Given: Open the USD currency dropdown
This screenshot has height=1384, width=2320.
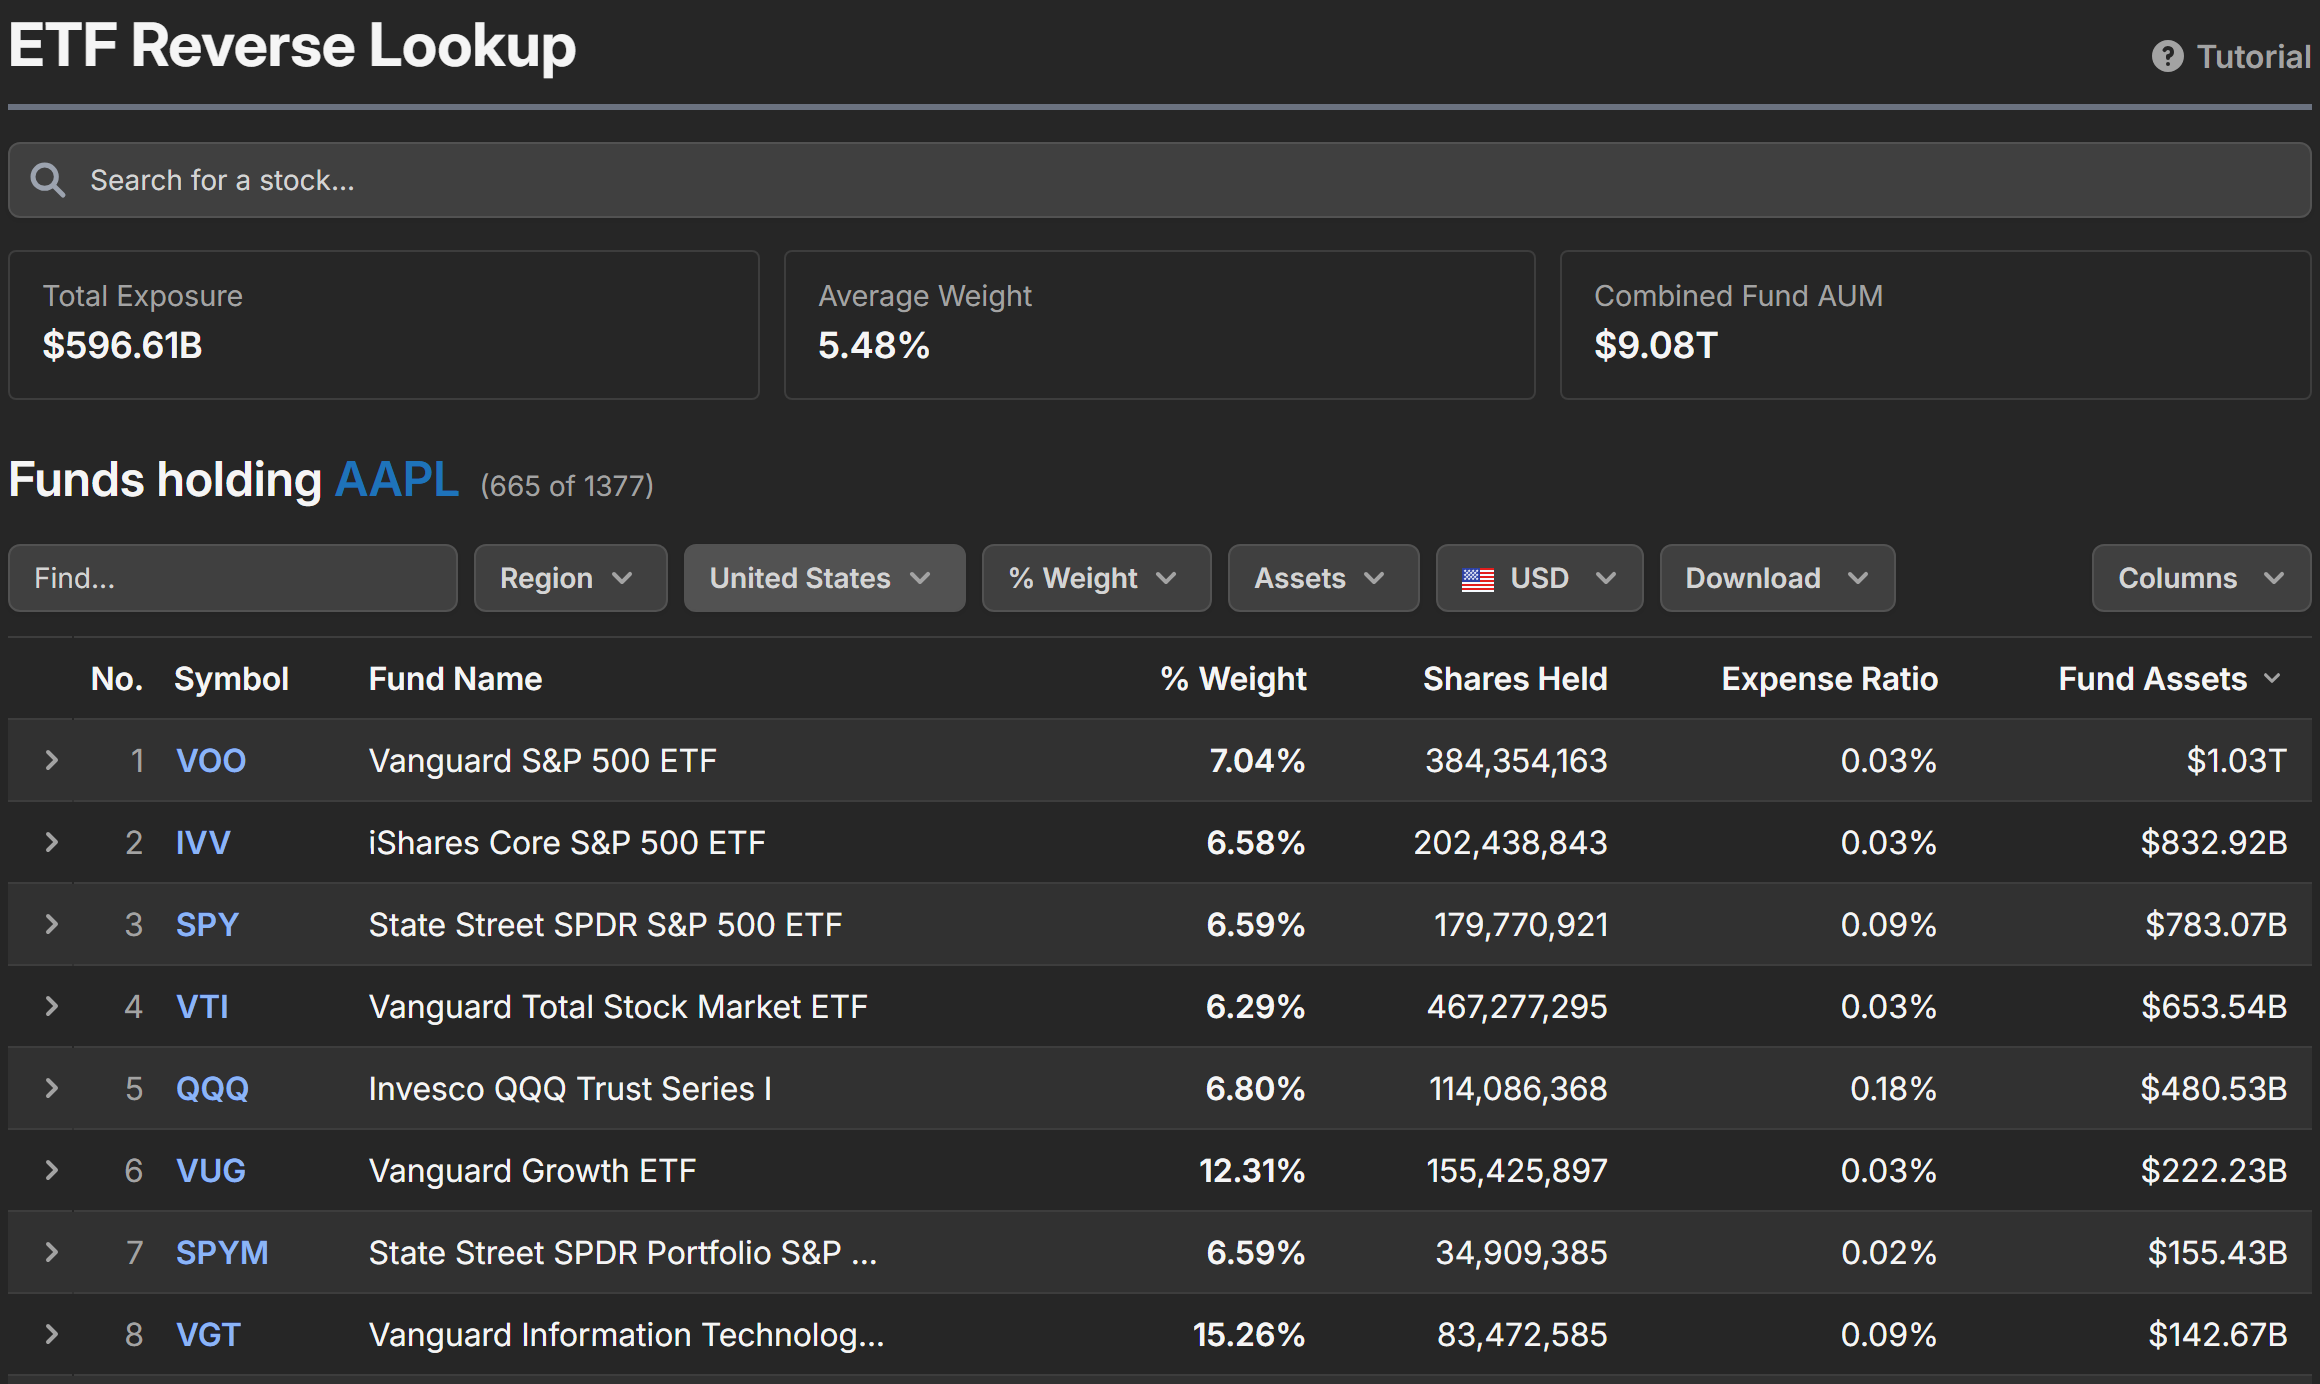Looking at the screenshot, I should 1539,578.
